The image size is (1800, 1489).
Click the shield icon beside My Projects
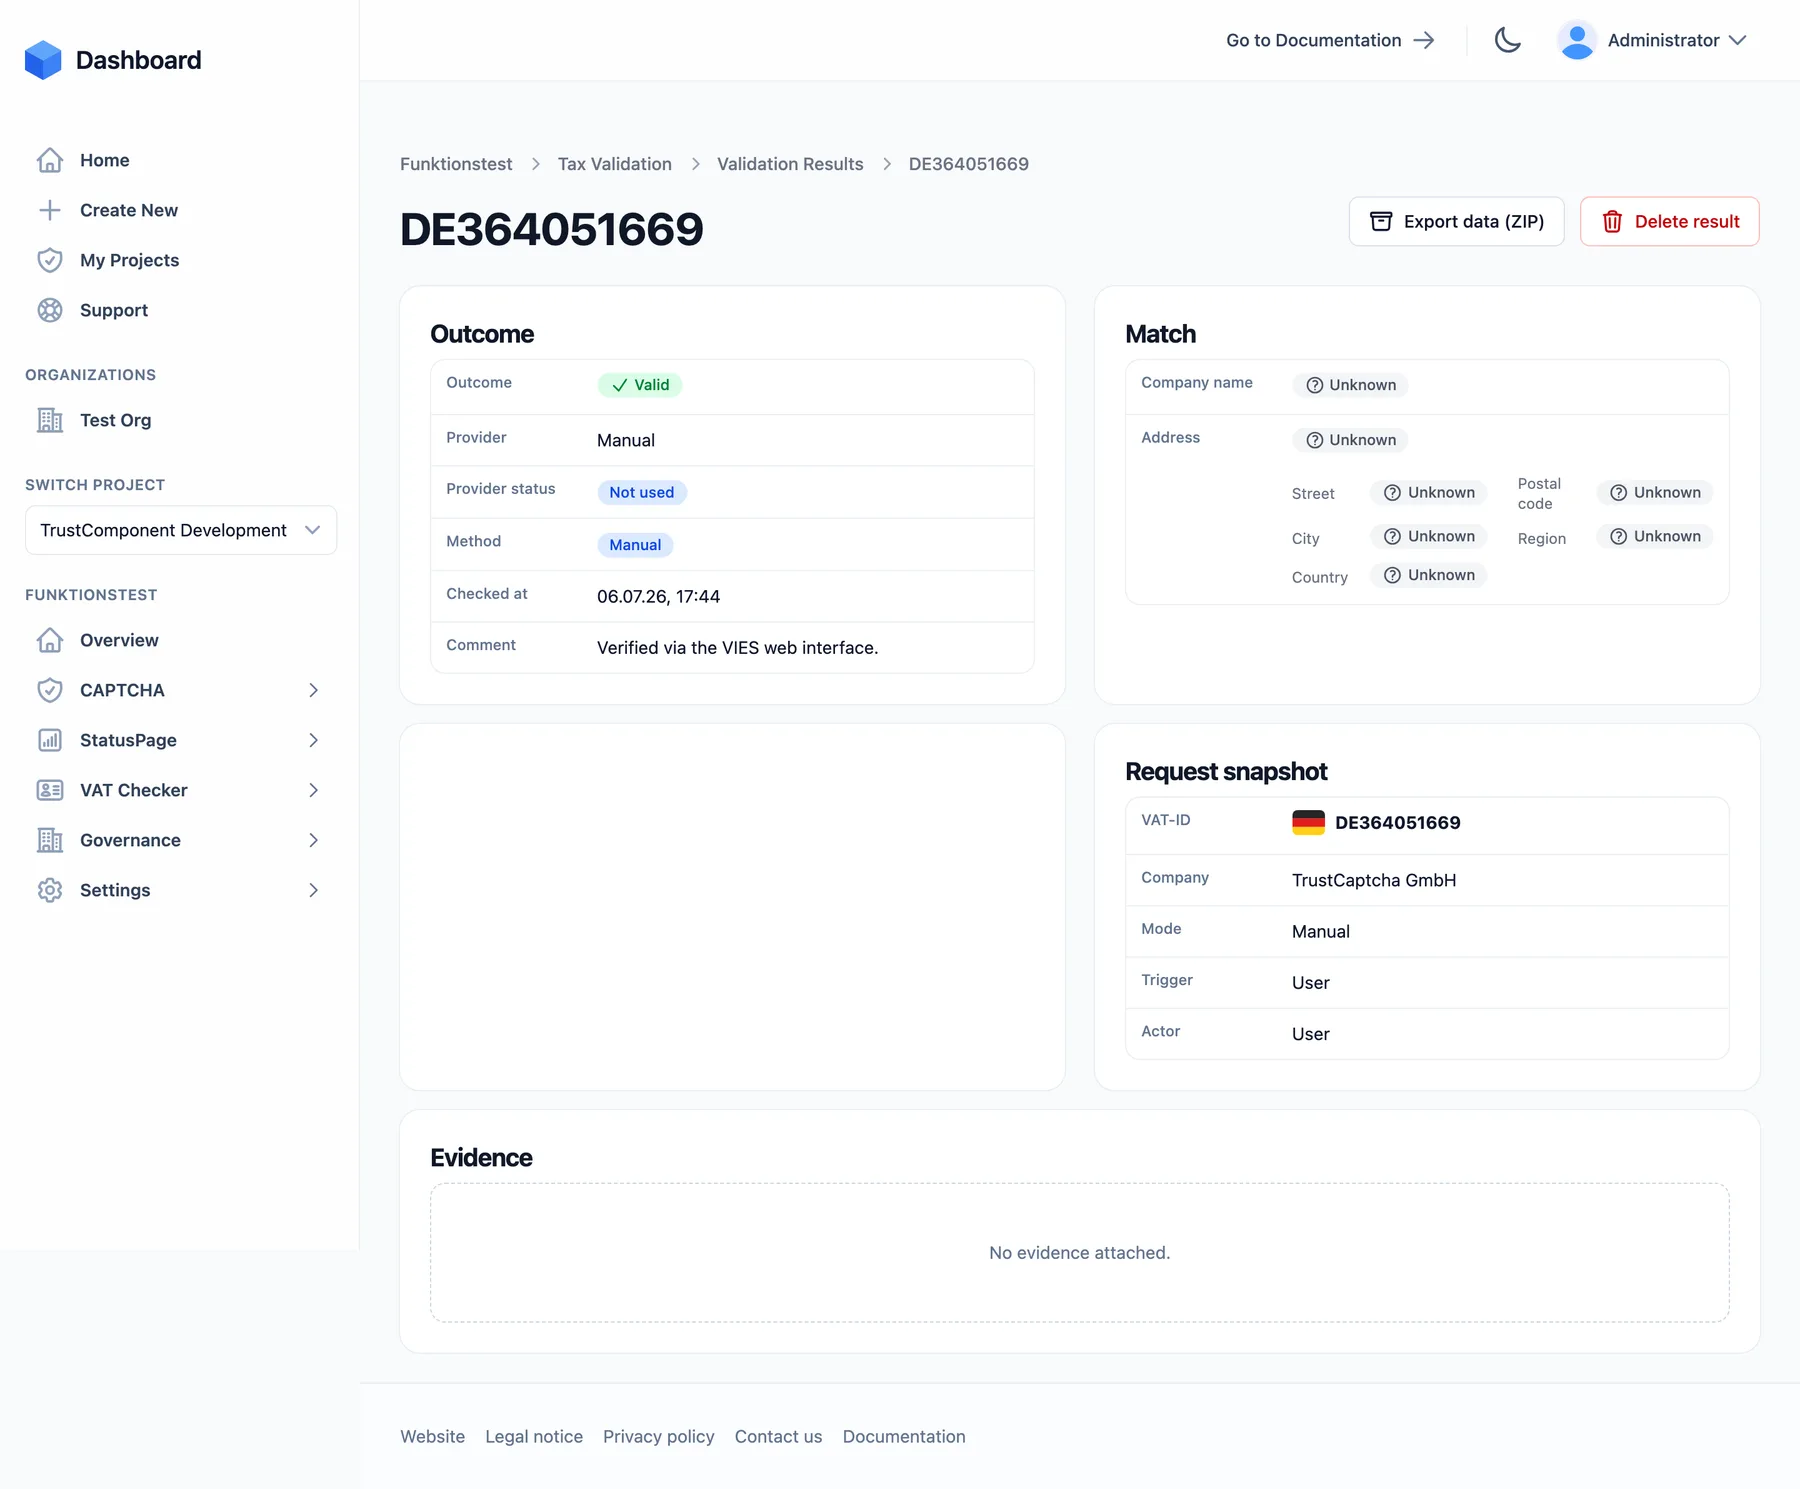tap(50, 260)
